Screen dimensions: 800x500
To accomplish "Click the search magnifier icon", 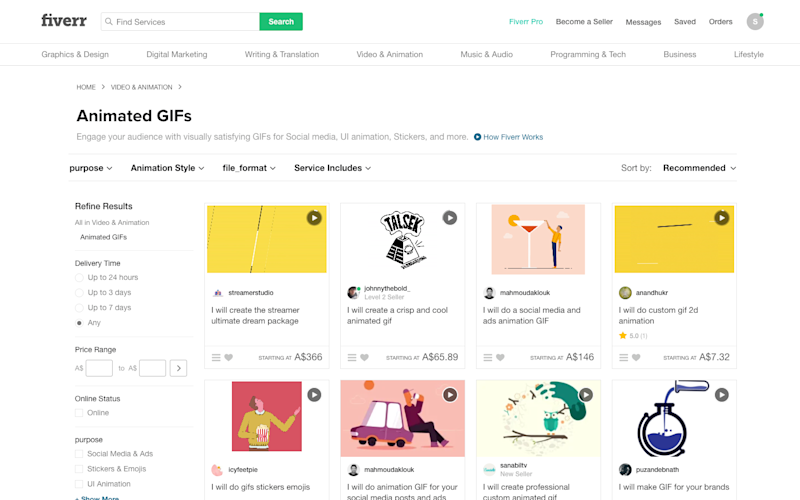I will tap(109, 21).
